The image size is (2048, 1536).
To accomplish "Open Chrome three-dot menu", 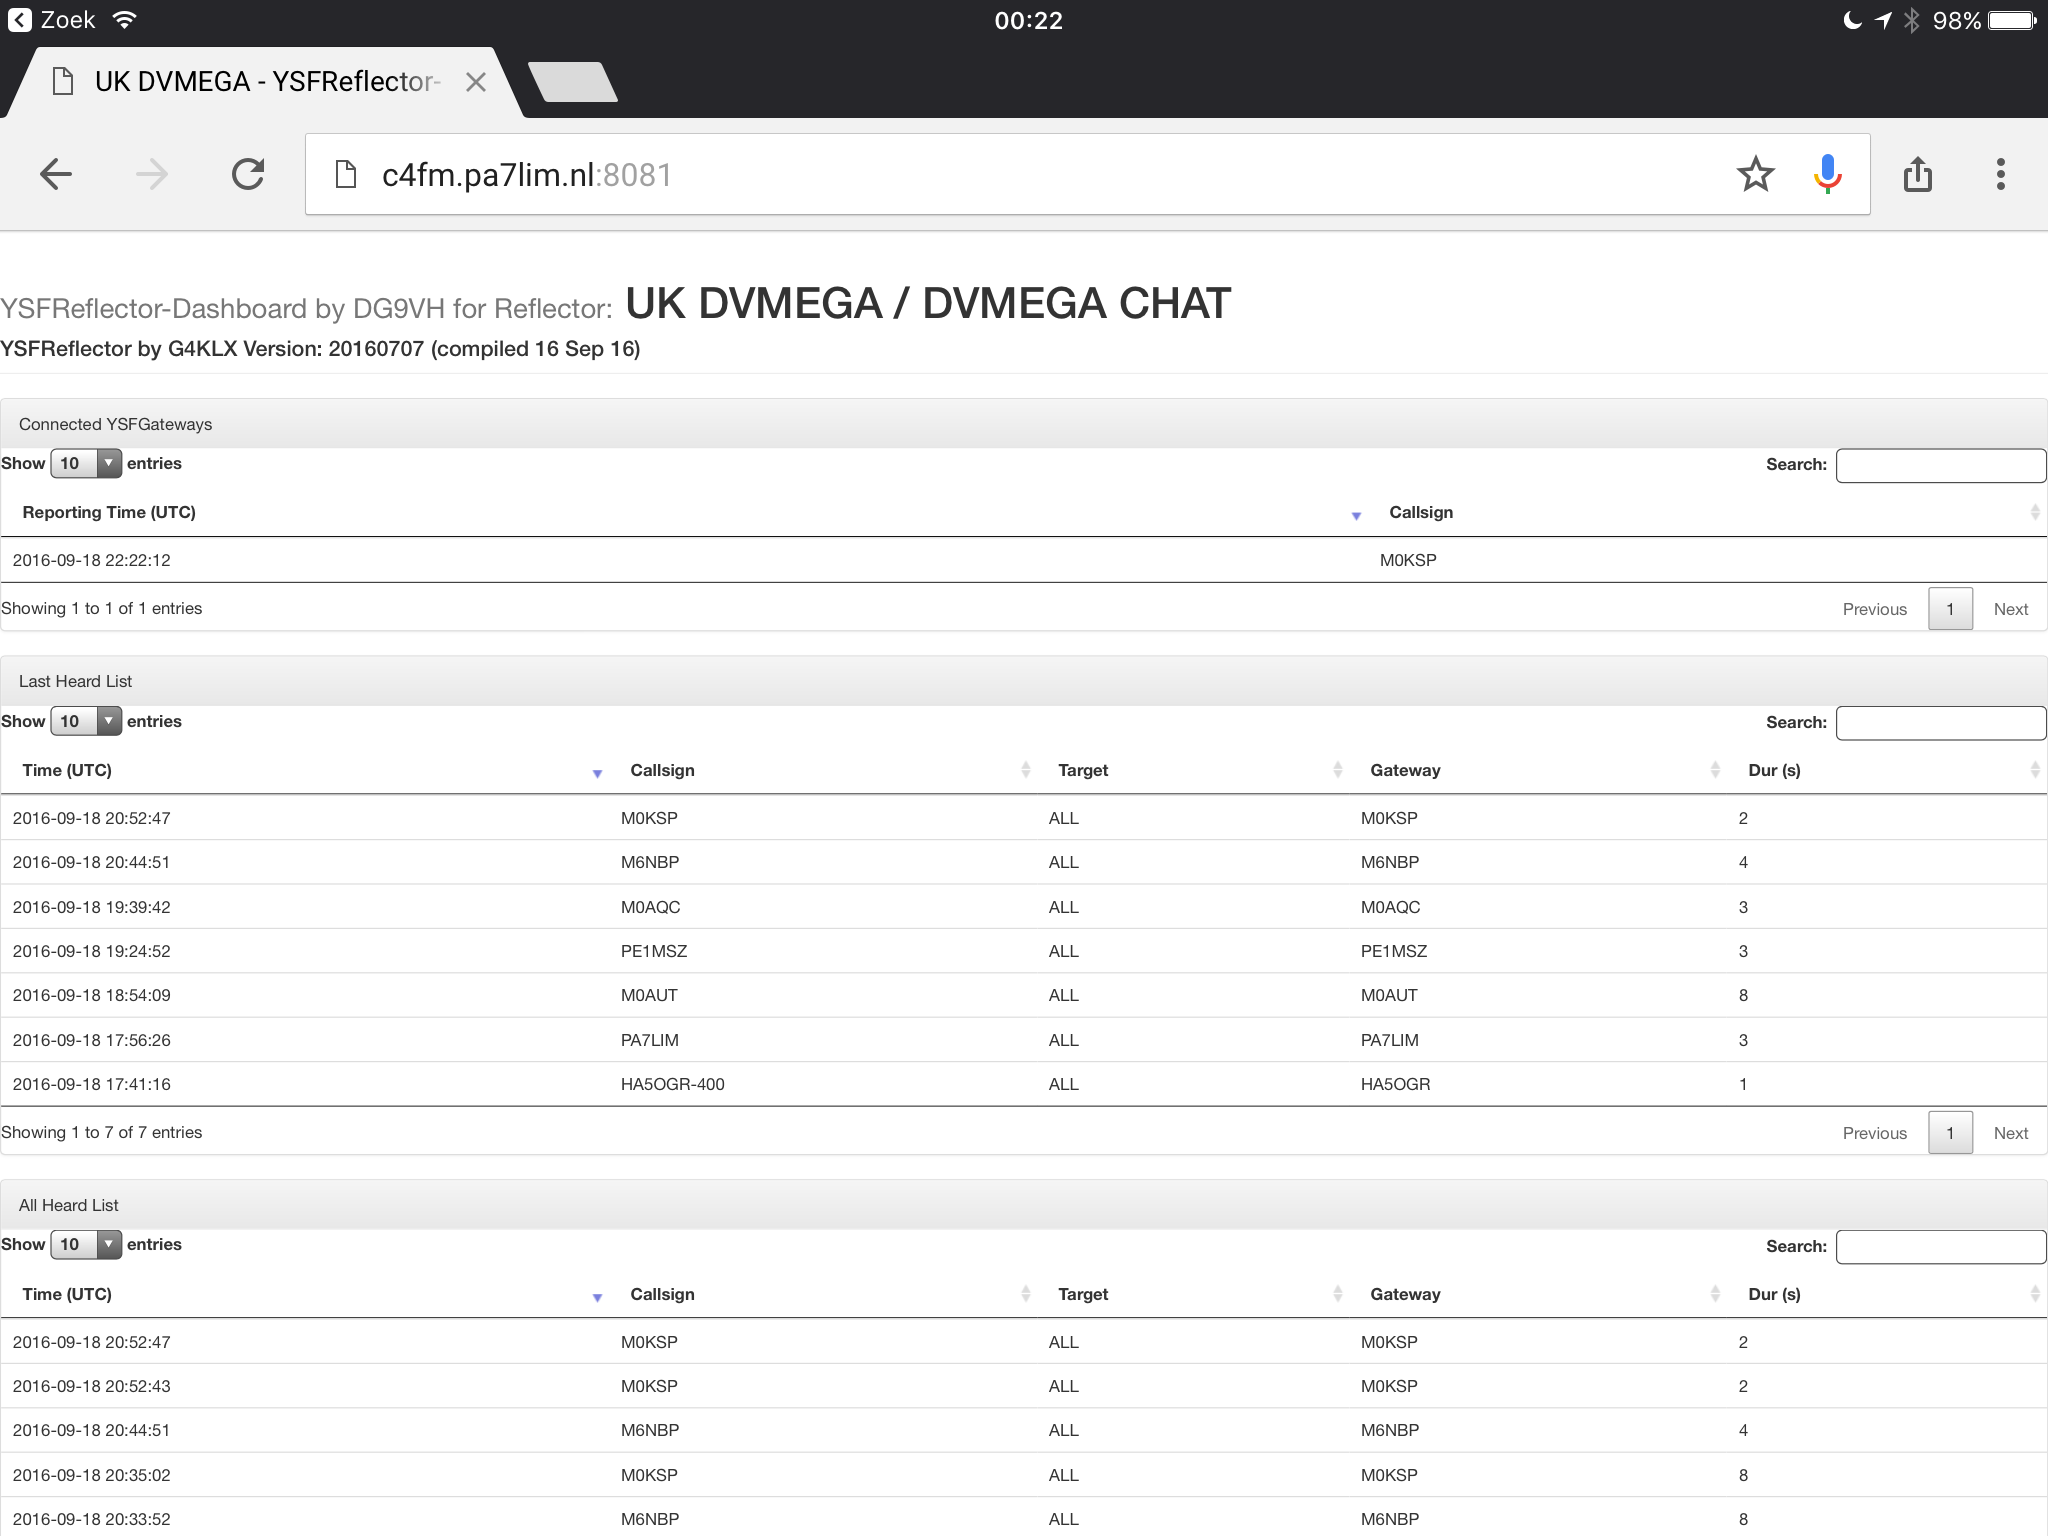I will pyautogui.click(x=2000, y=174).
